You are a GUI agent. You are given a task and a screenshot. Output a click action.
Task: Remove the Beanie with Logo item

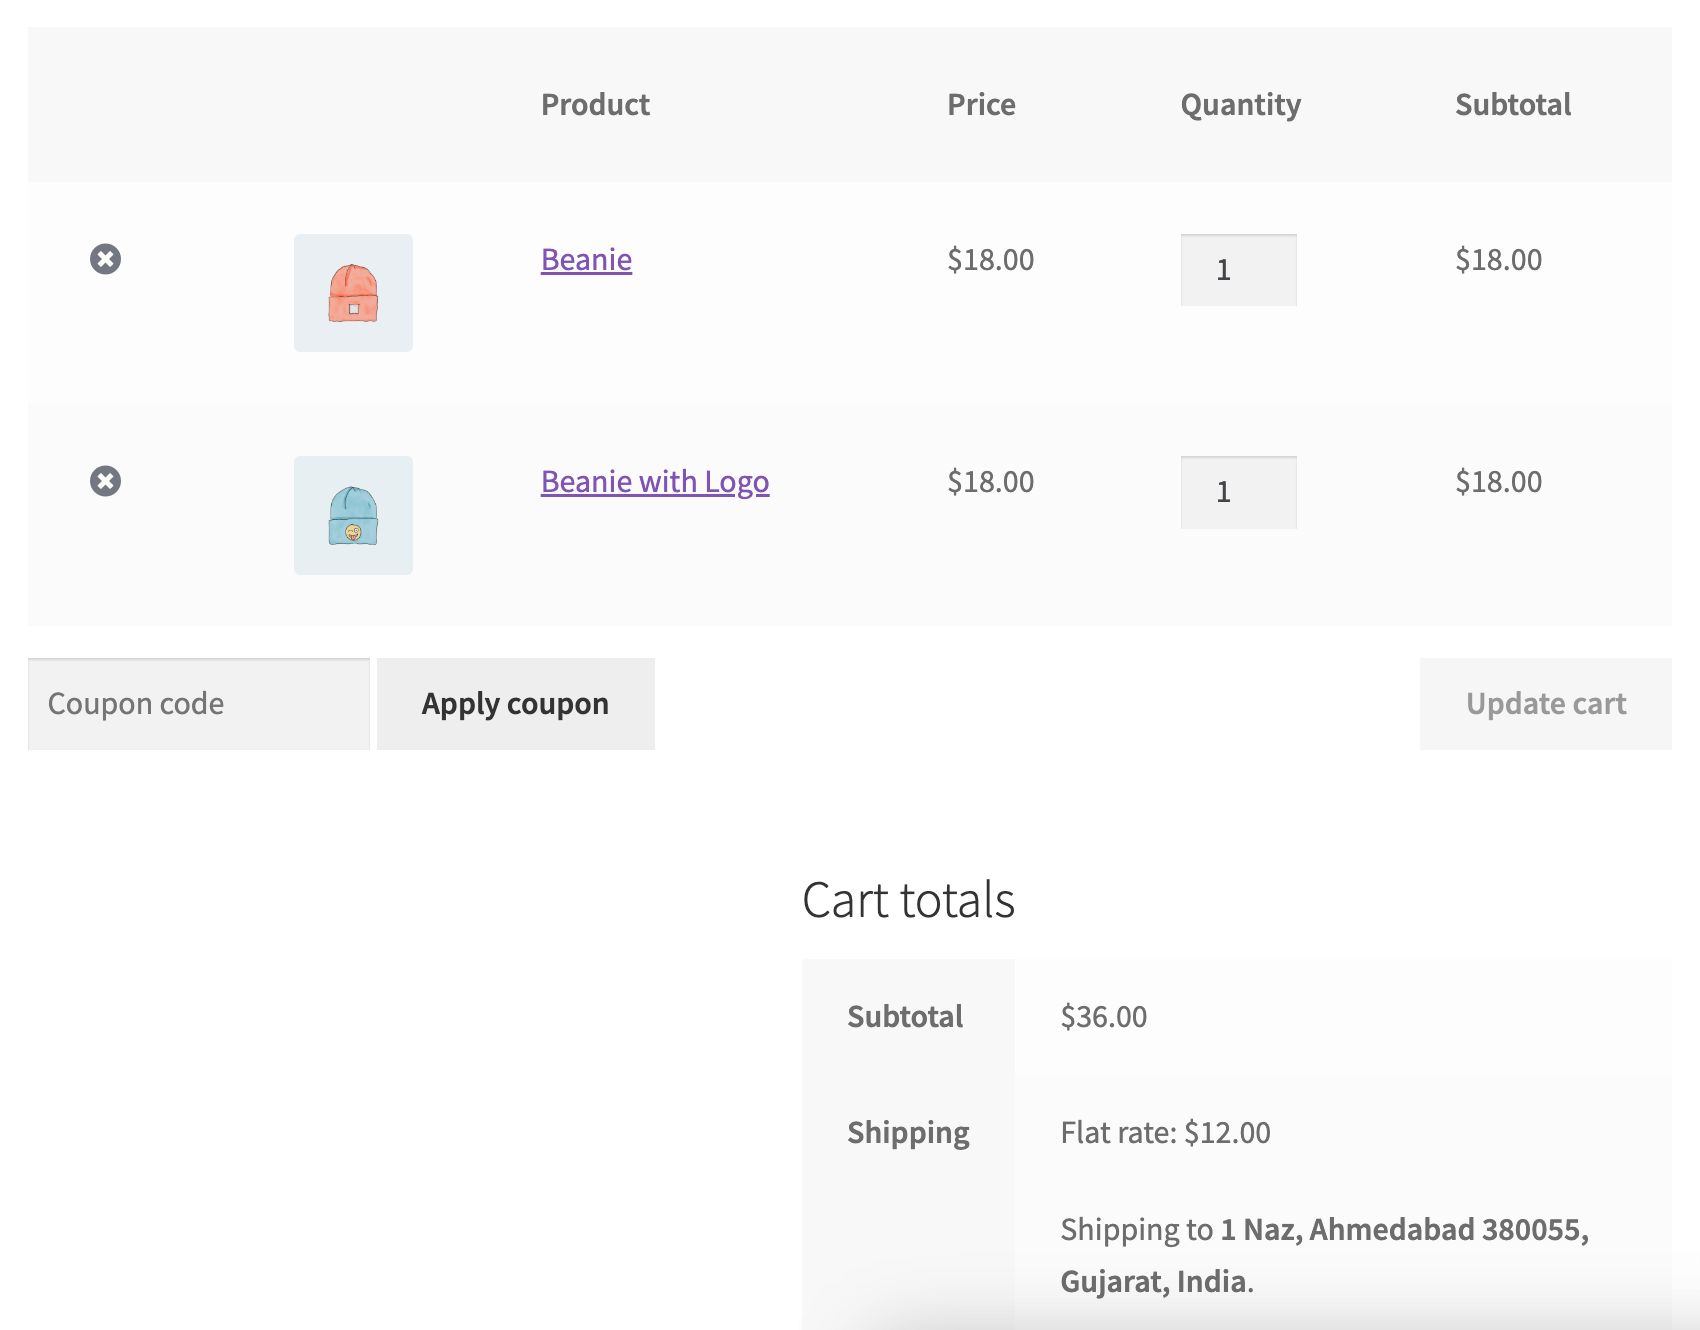tap(106, 481)
